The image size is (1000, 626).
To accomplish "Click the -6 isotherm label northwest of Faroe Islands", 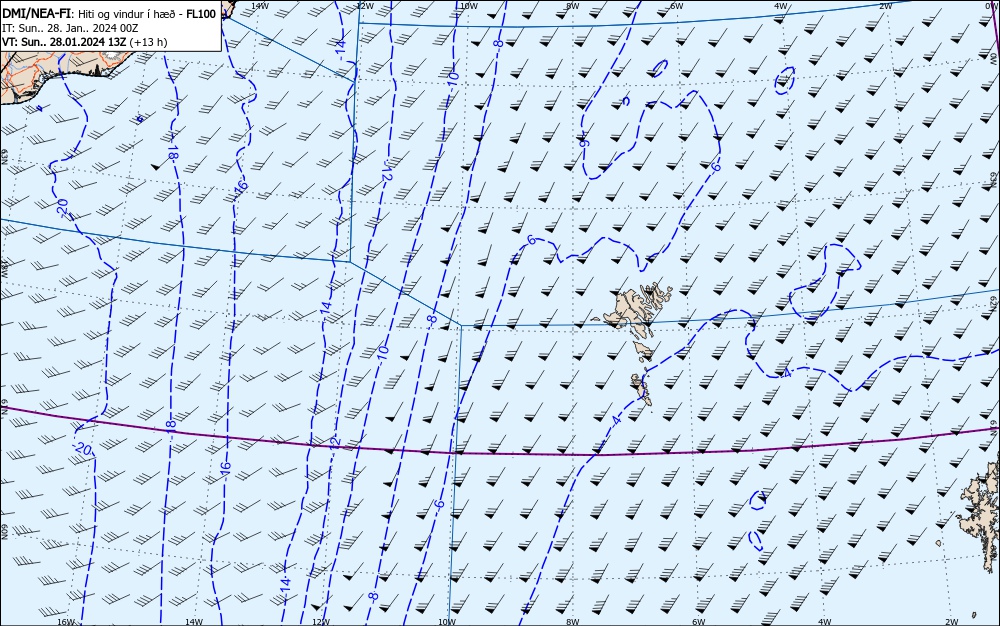I will (531, 240).
